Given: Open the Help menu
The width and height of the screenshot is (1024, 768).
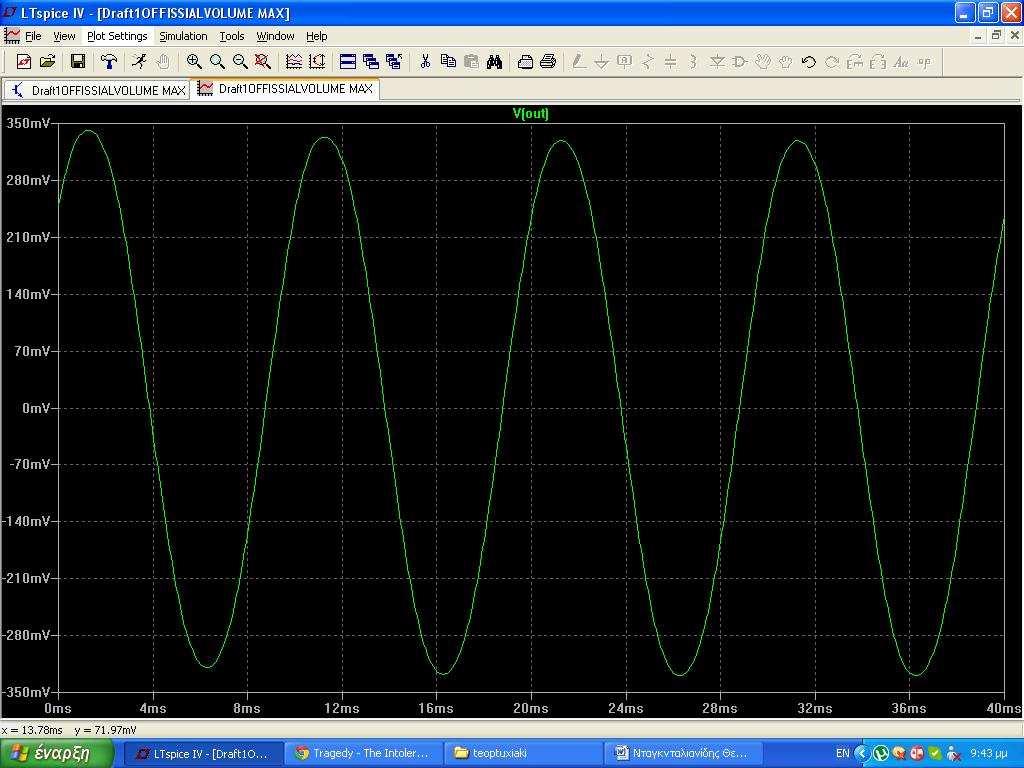Looking at the screenshot, I should tap(317, 36).
